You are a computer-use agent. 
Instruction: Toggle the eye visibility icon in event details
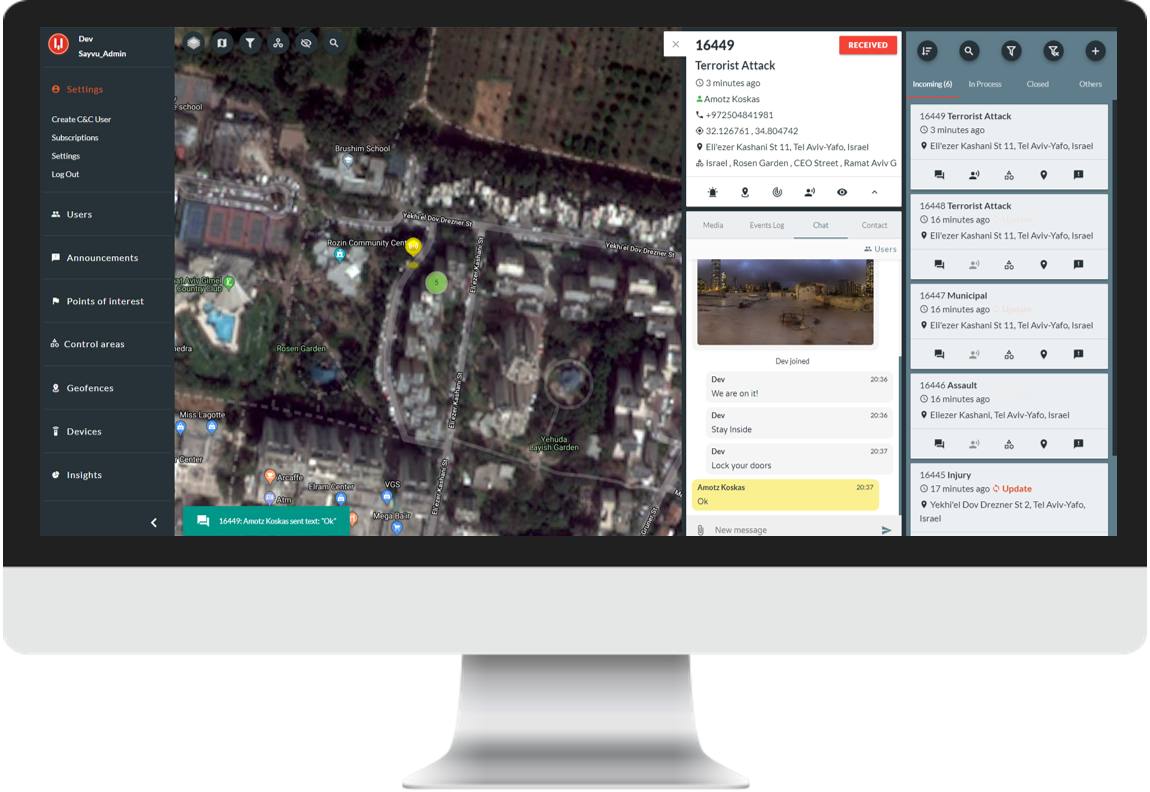pyautogui.click(x=842, y=192)
